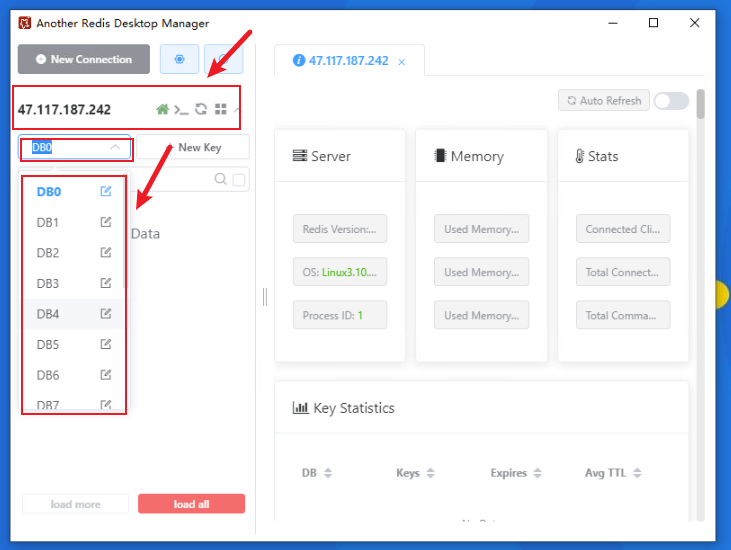Screen dimensions: 731x550
Task: Refresh the connection with circular arrows icon
Action: pos(201,109)
